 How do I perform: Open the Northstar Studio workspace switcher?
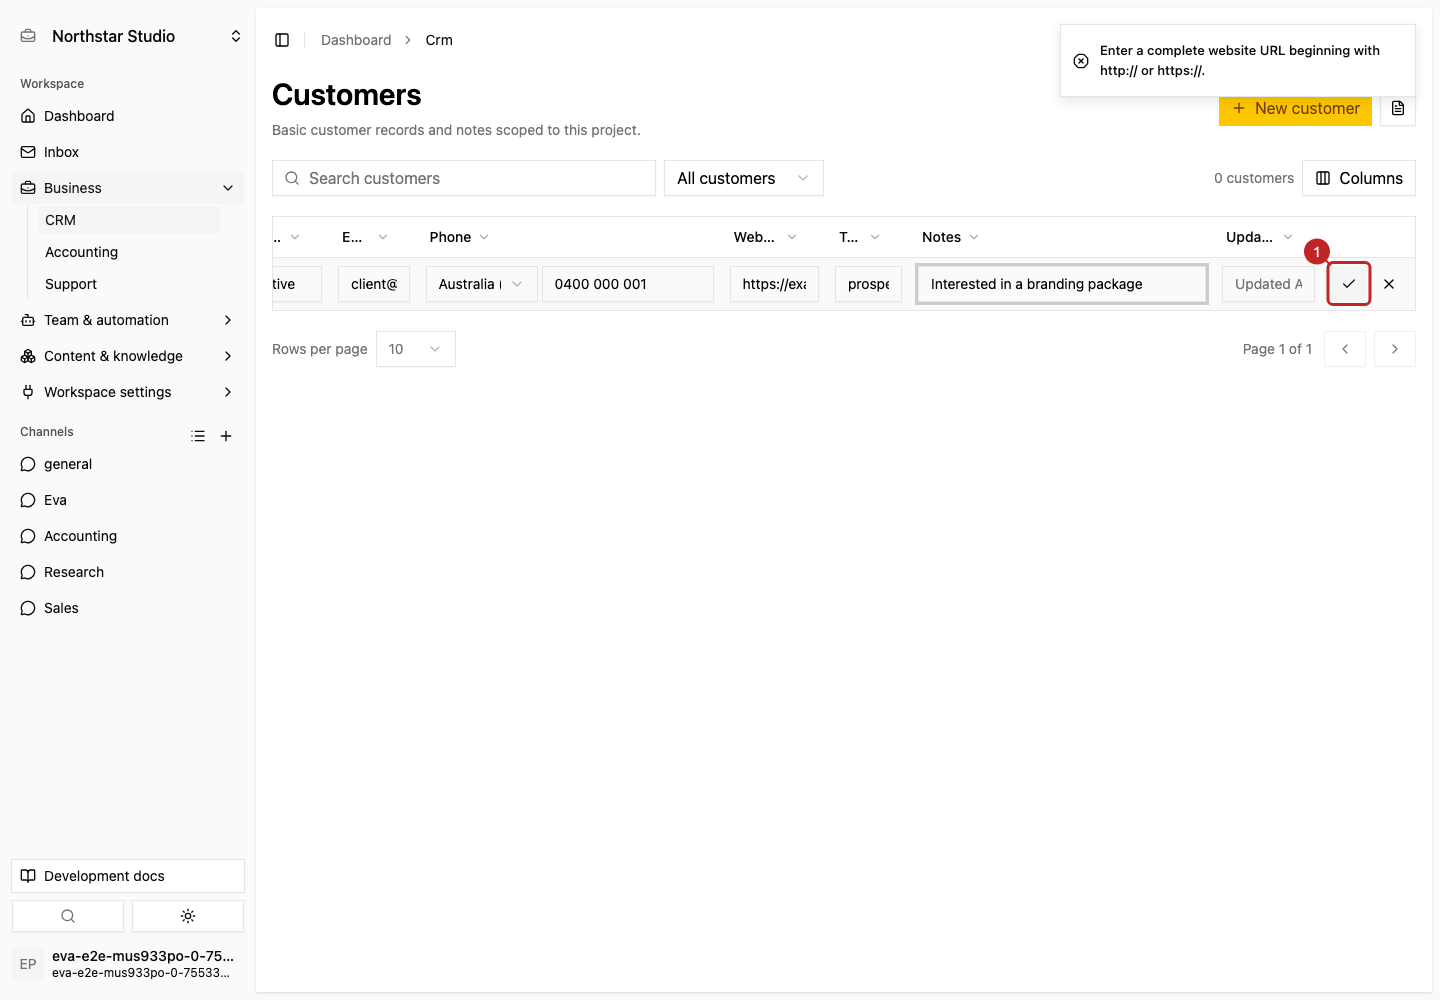click(x=130, y=36)
